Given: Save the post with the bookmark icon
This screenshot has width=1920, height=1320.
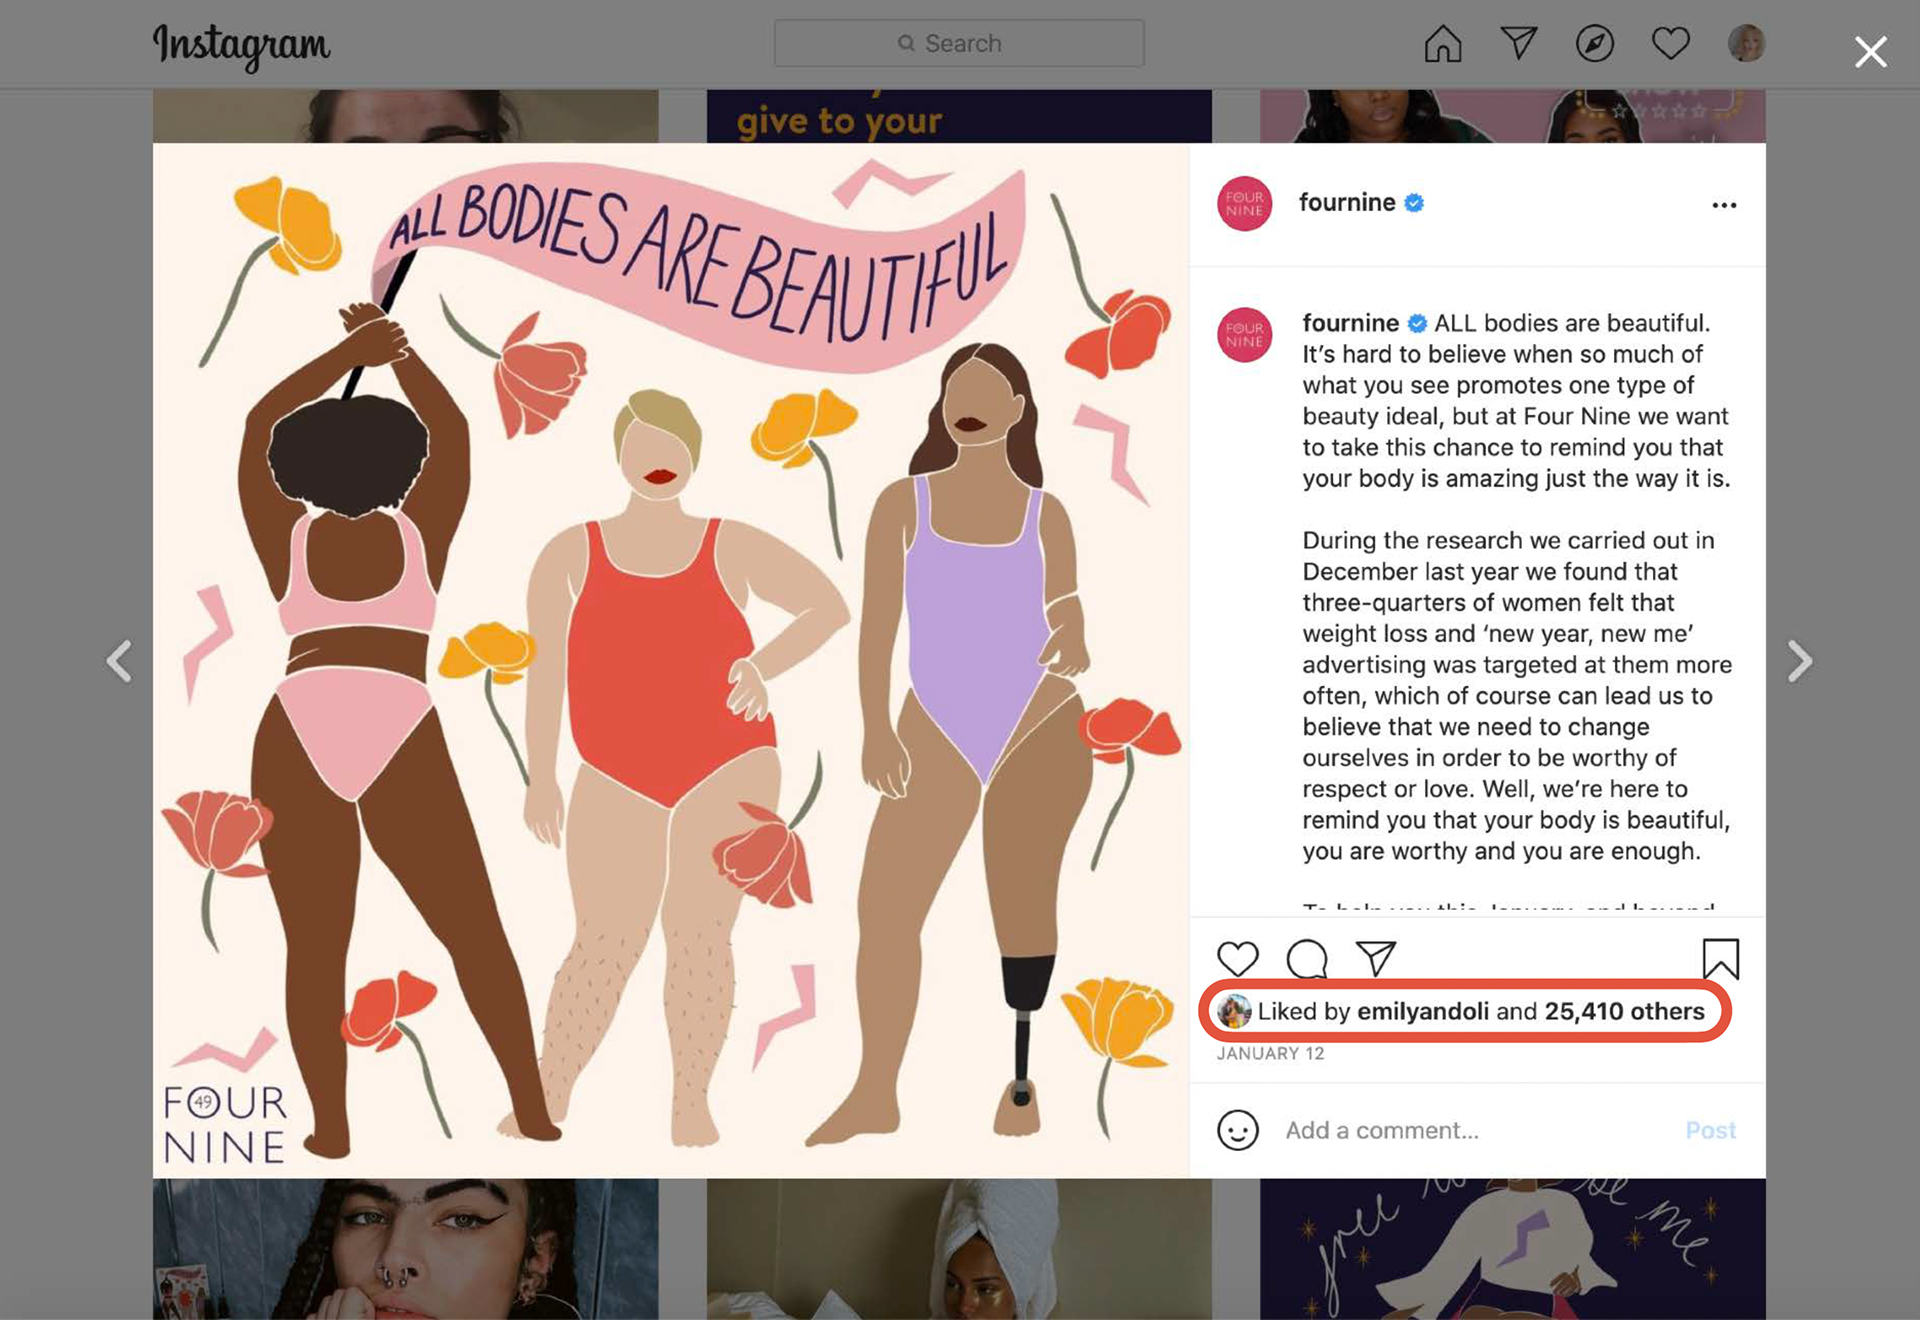Looking at the screenshot, I should pyautogui.click(x=1721, y=958).
